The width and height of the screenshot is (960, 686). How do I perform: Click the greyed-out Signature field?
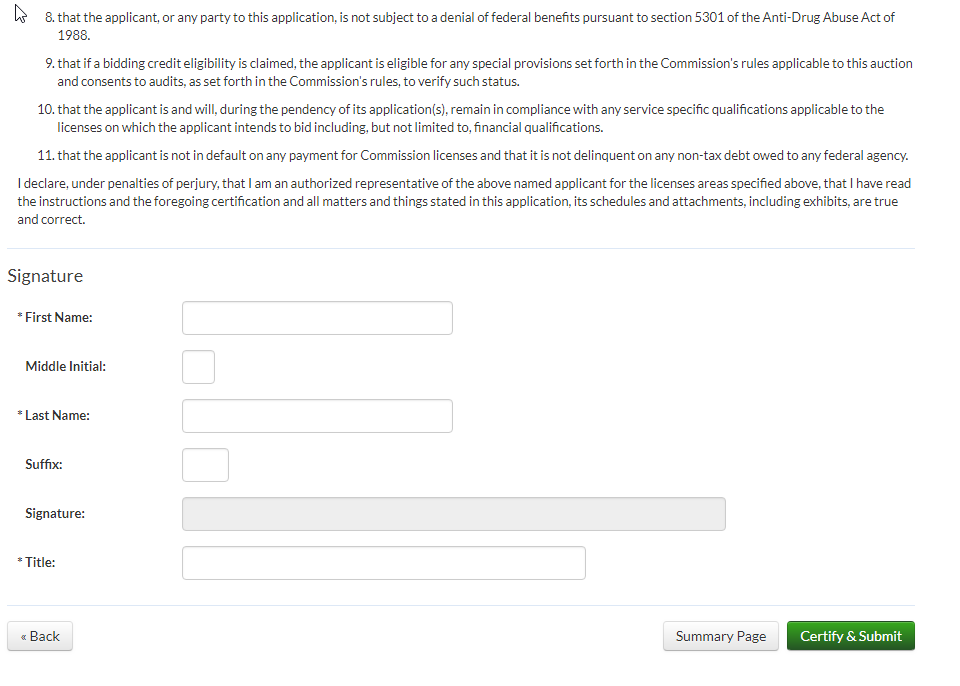tap(453, 514)
